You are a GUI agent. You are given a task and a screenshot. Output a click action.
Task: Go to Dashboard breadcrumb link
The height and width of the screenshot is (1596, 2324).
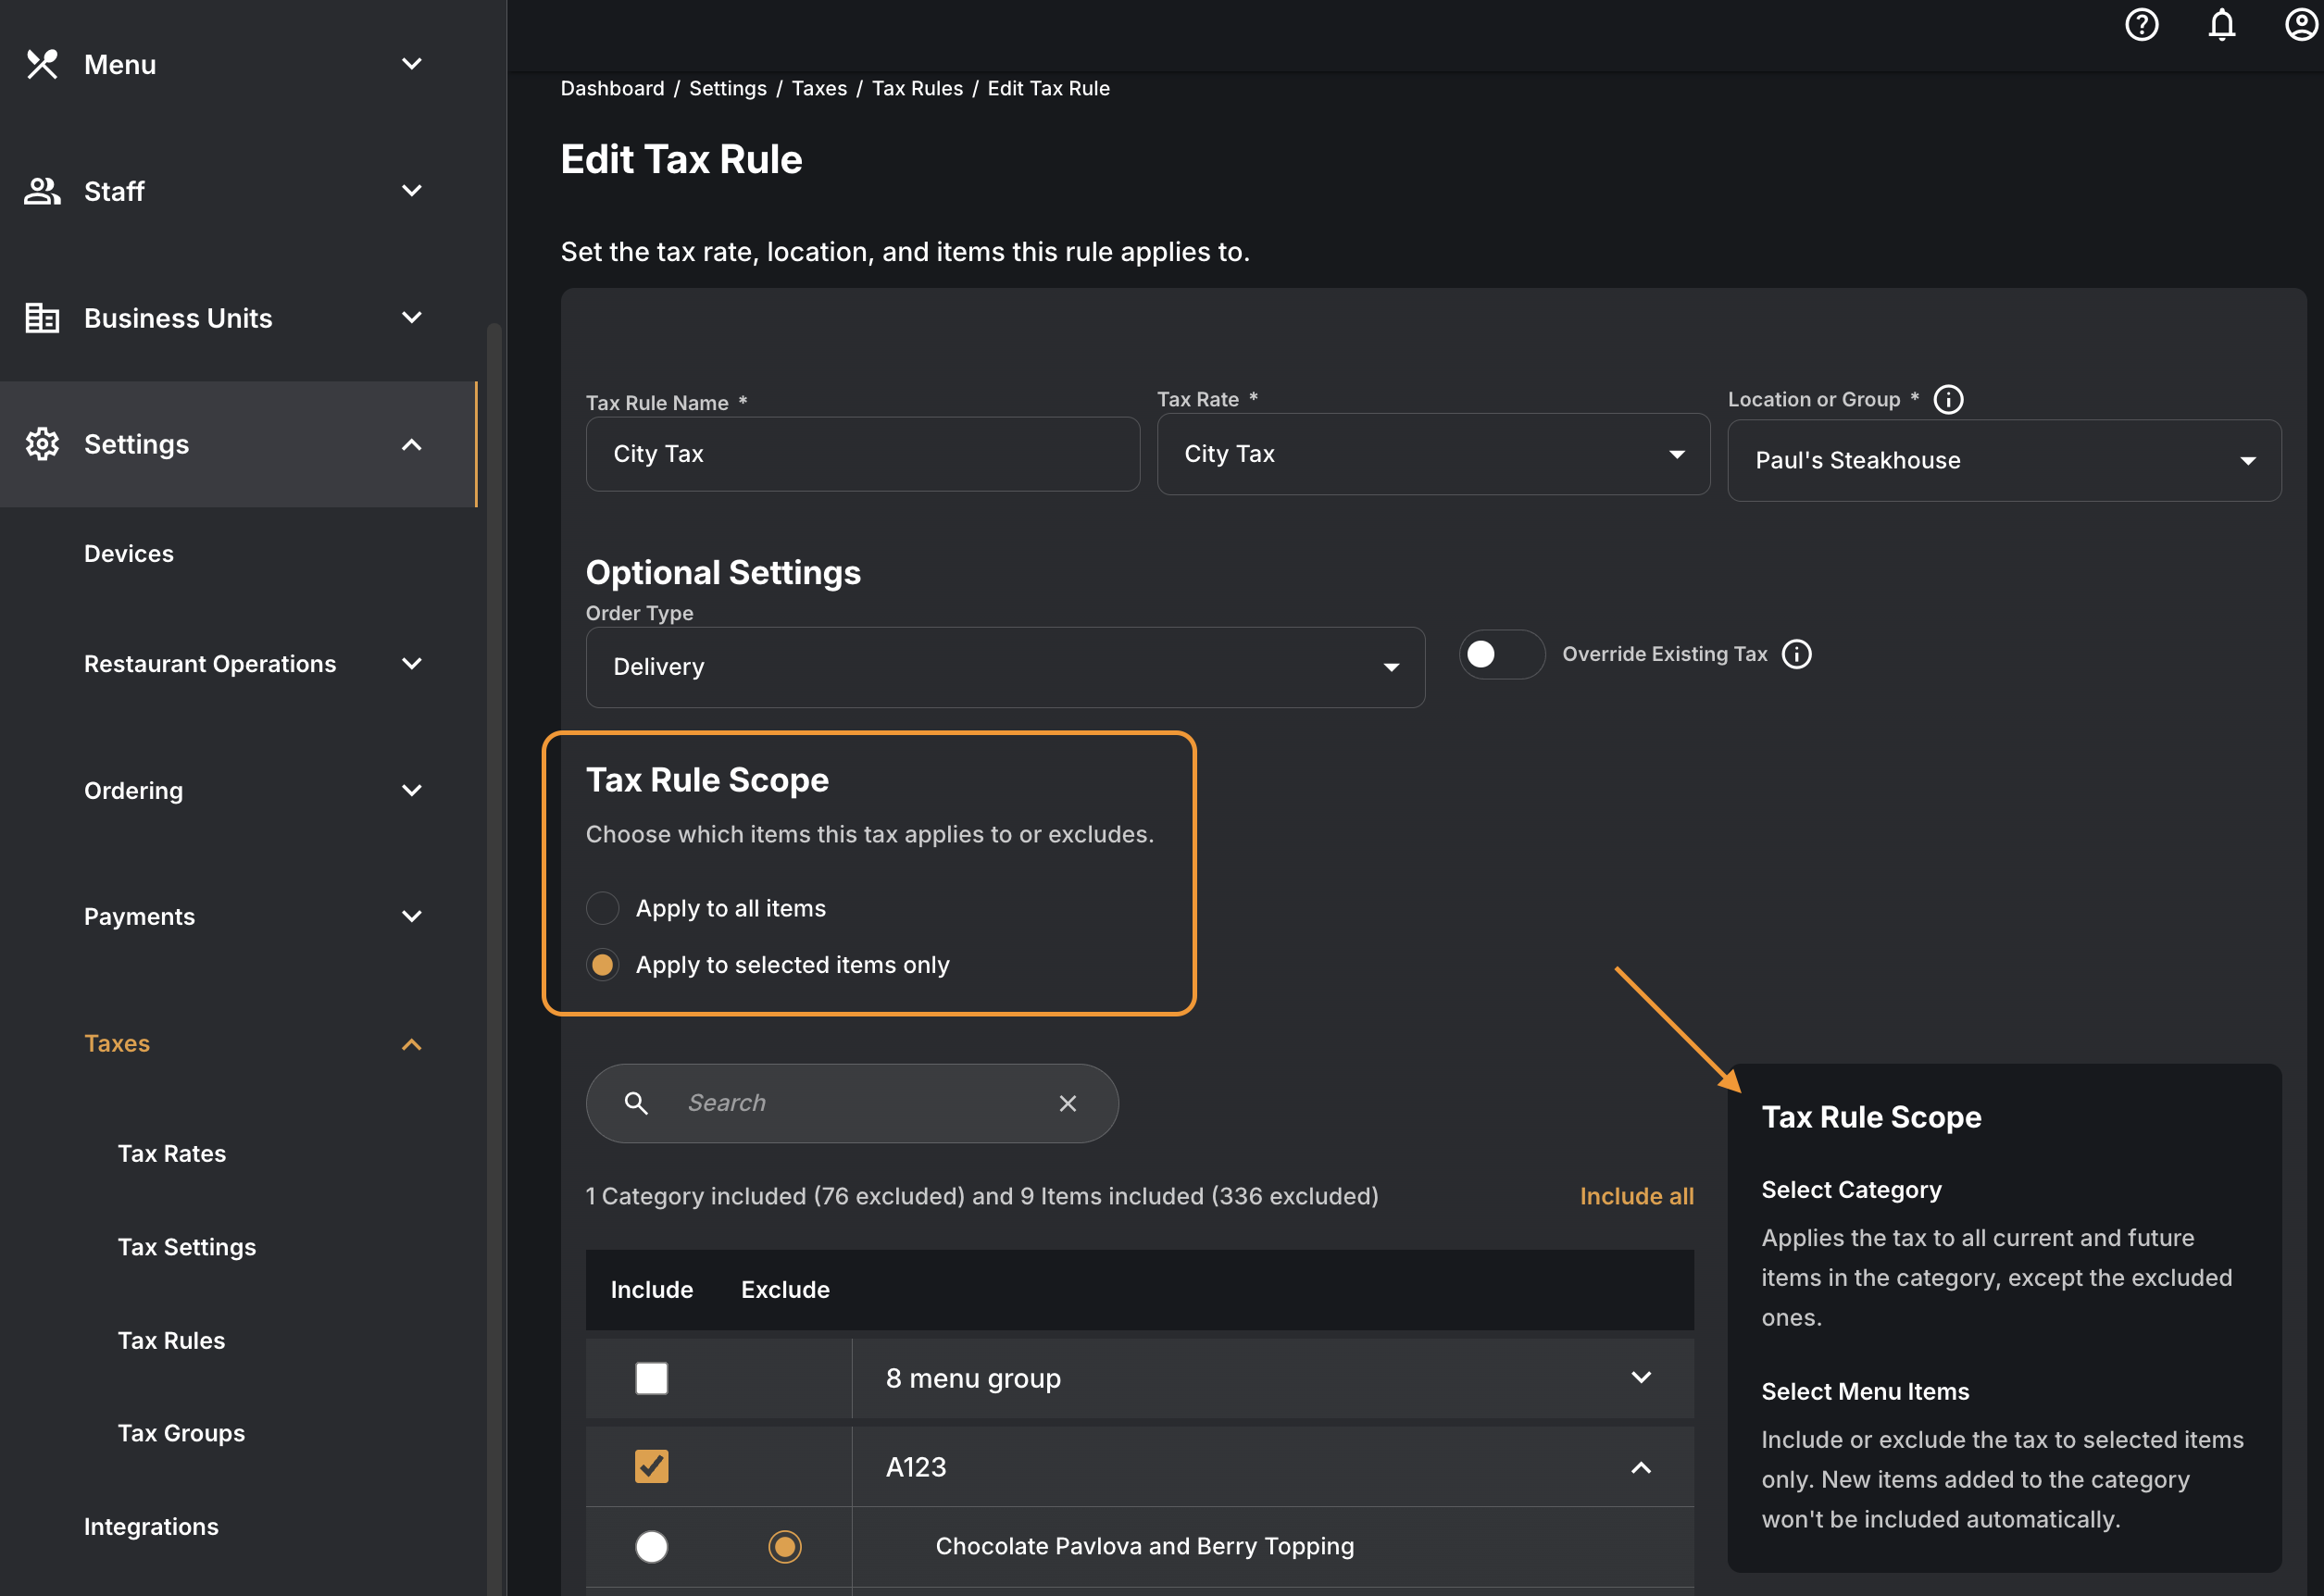coord(612,88)
